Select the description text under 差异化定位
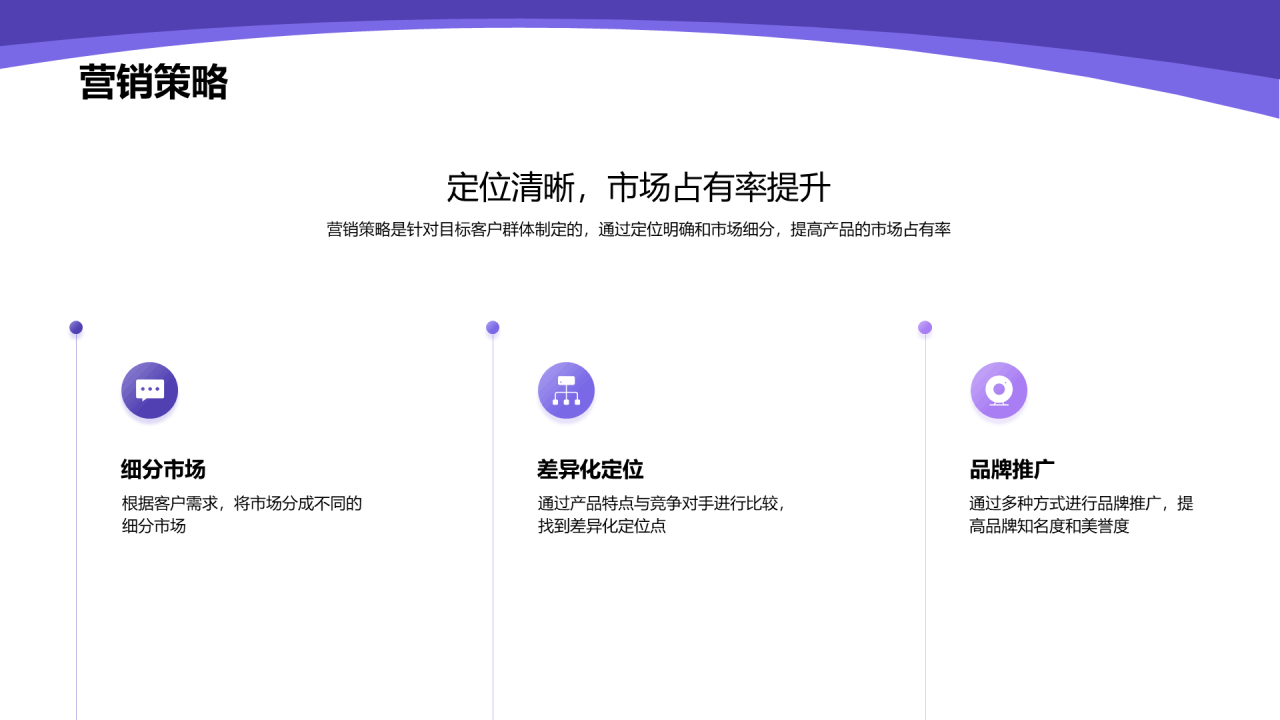This screenshot has height=720, width=1280. pyautogui.click(x=662, y=515)
